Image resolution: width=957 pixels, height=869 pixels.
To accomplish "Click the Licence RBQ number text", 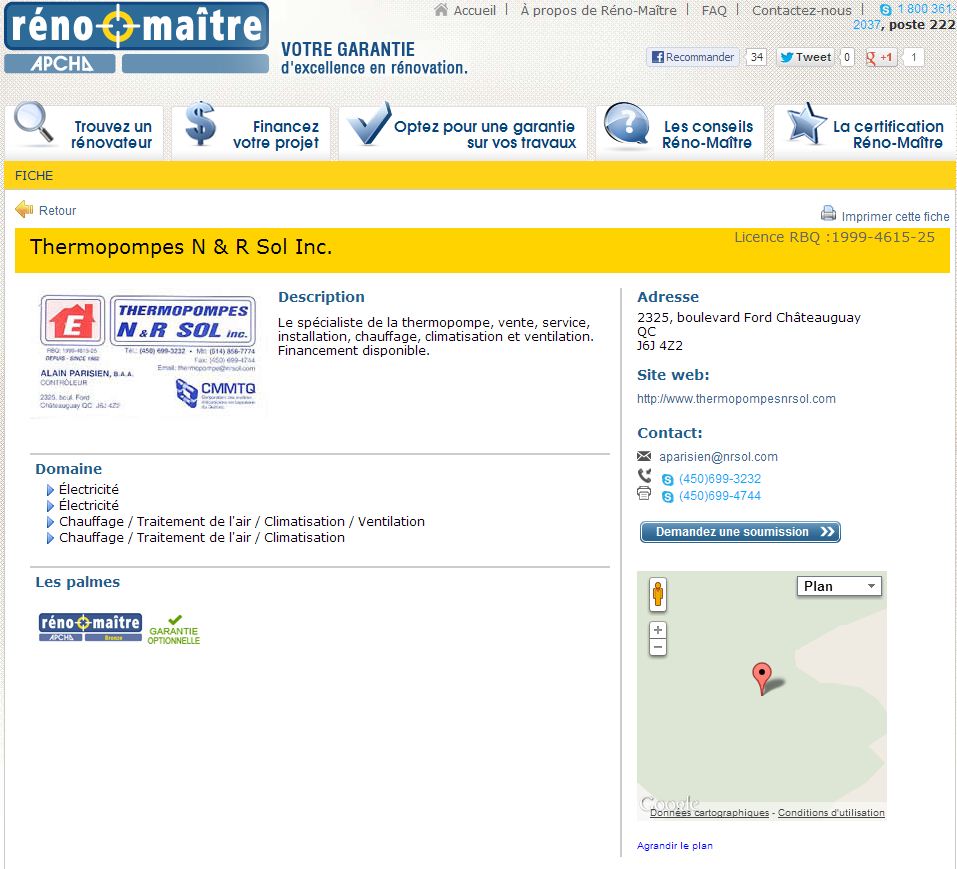I will pos(834,237).
